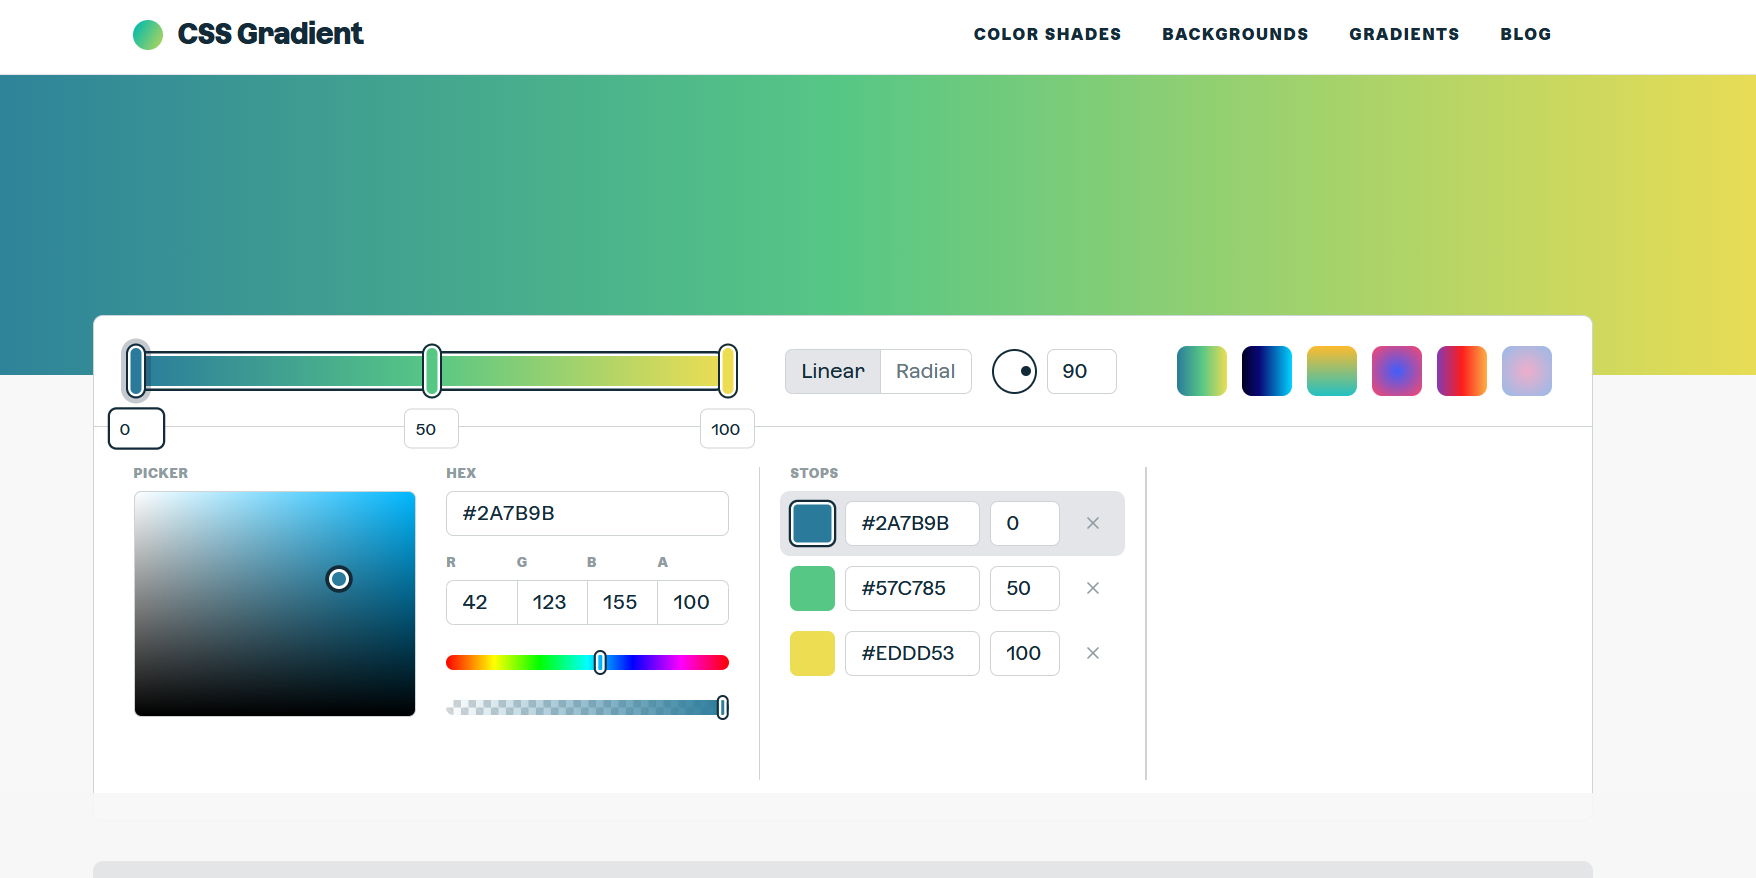Screen dimensions: 1756x878
Task: Click the hue slider handle
Action: point(600,662)
